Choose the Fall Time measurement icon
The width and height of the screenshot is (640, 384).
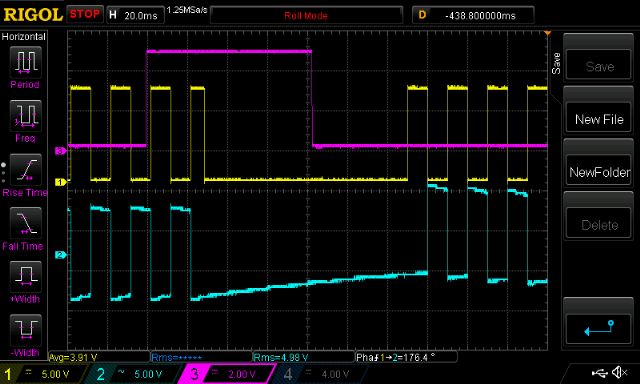(x=25, y=223)
